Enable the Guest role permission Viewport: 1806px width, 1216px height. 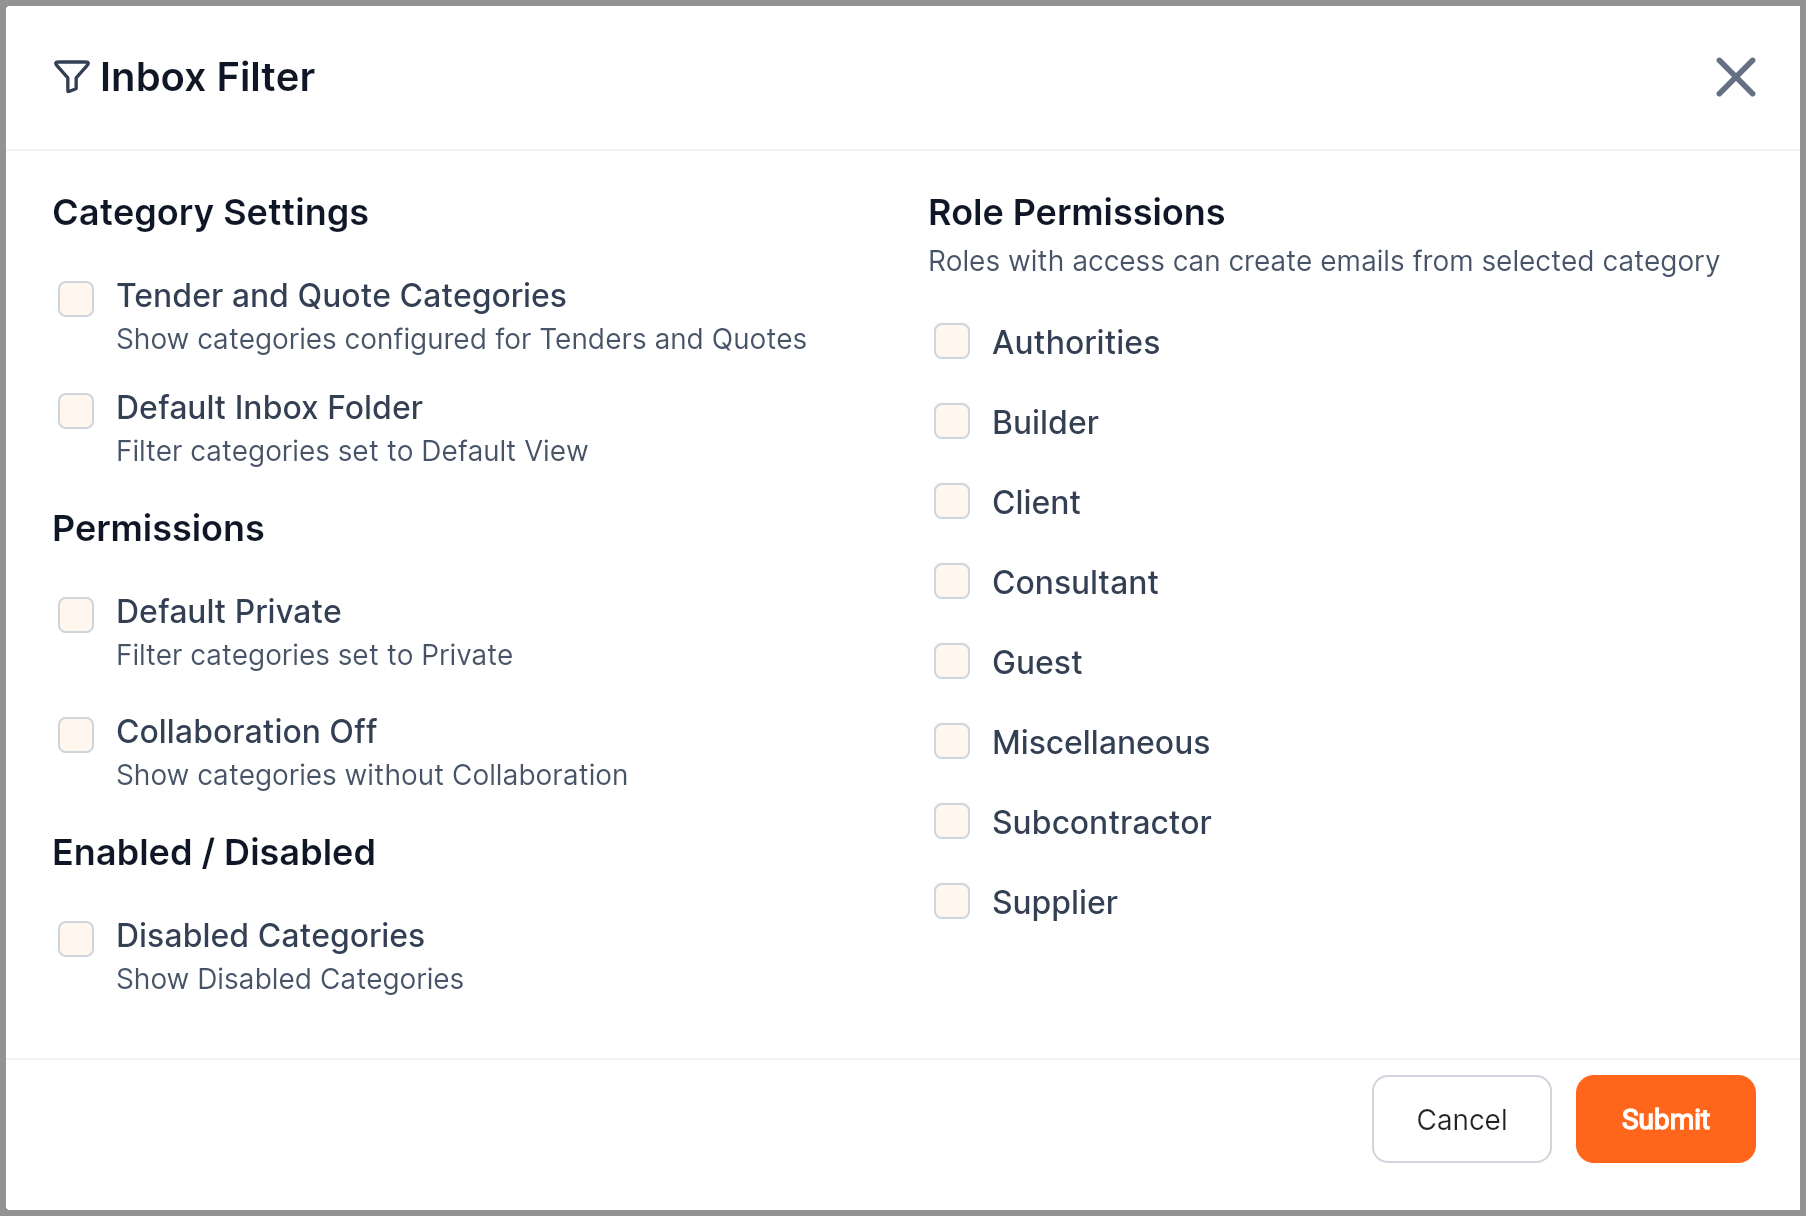pyautogui.click(x=951, y=661)
